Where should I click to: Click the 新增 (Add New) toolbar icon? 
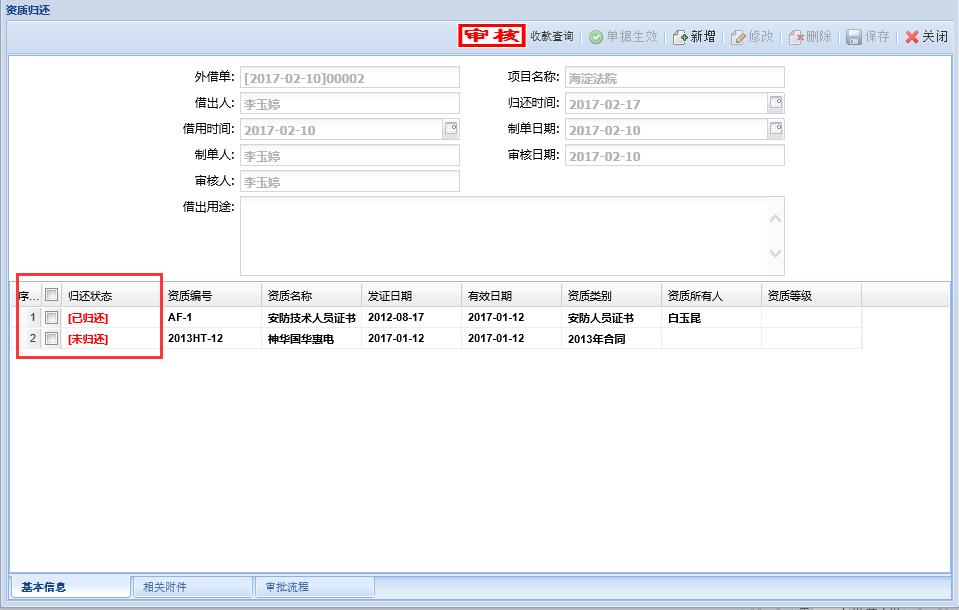pyautogui.click(x=681, y=37)
